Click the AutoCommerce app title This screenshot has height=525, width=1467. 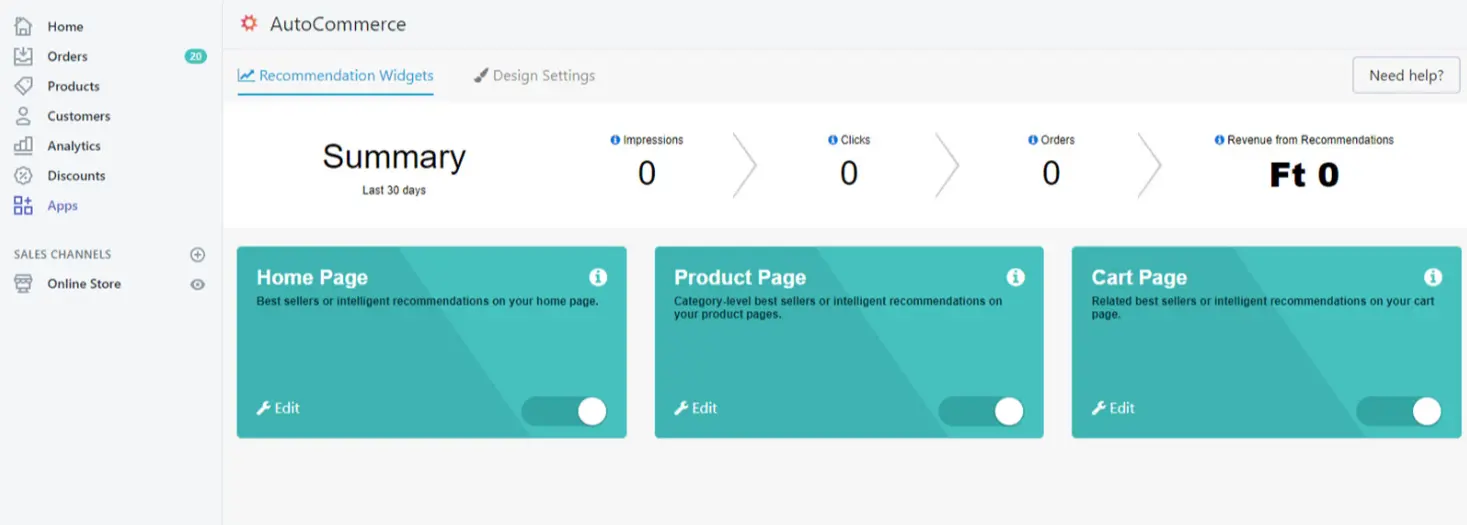click(x=338, y=24)
